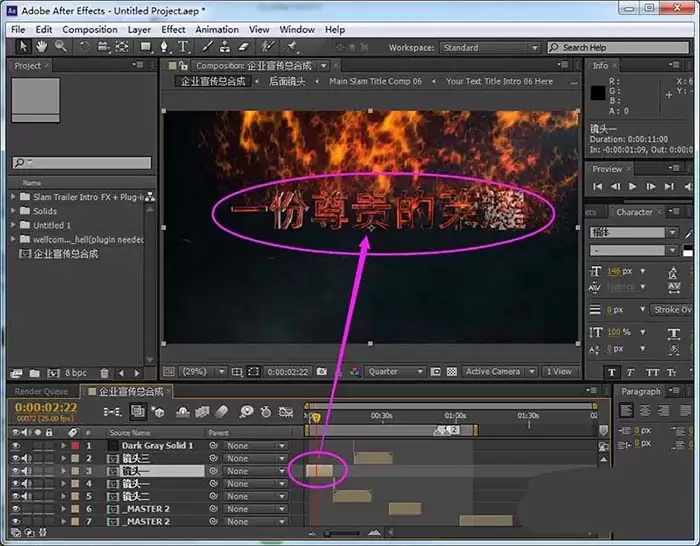Click the 8 bpc color depth button

76,373
